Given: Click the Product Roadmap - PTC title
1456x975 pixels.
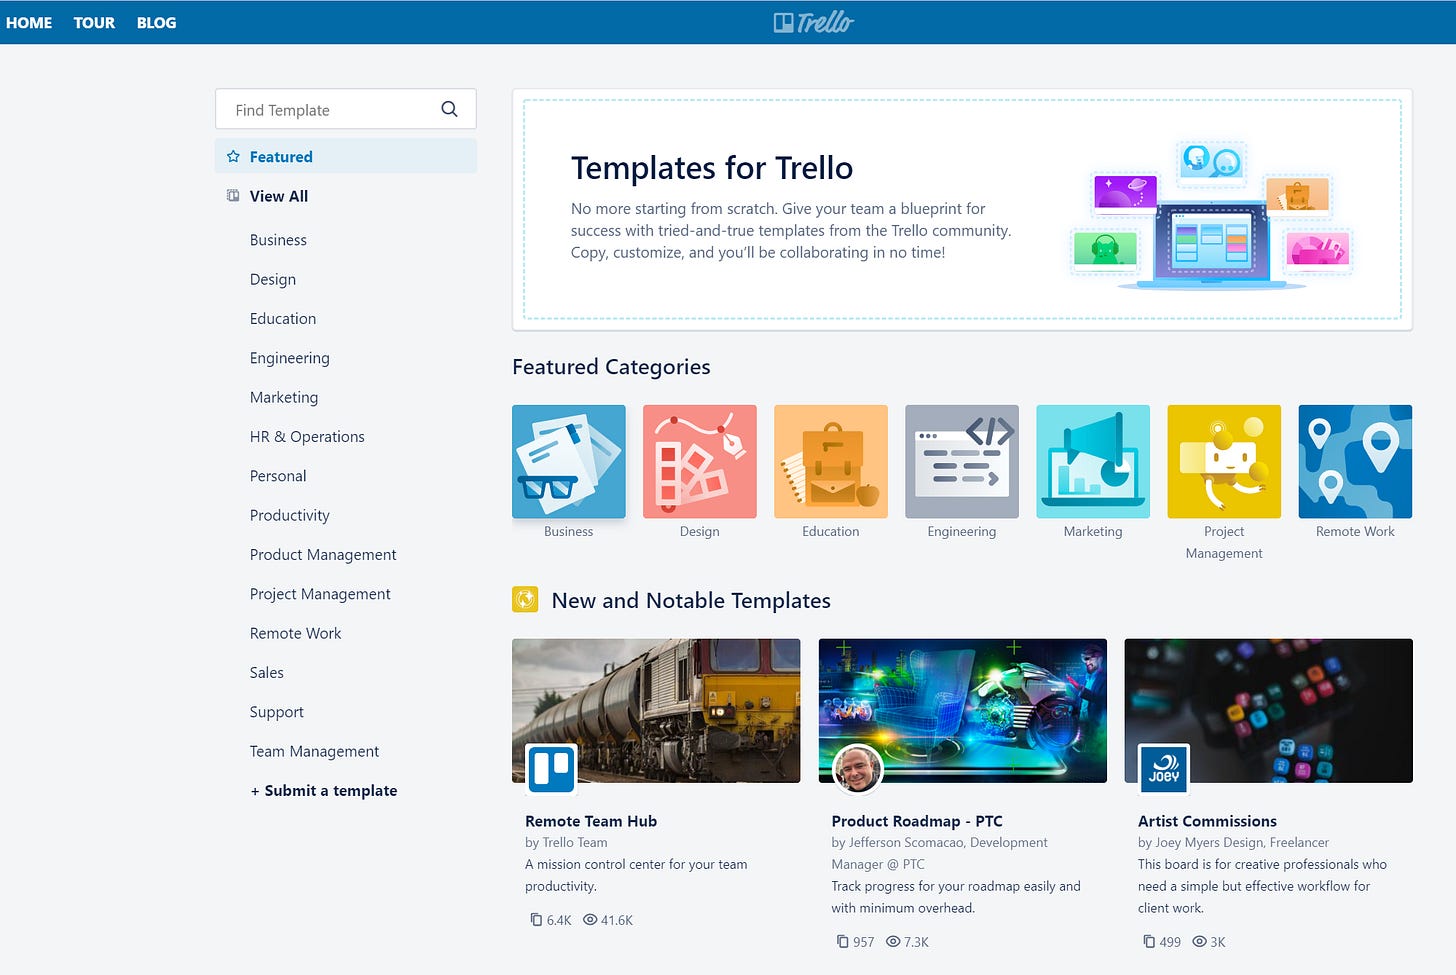Looking at the screenshot, I should coord(917,821).
